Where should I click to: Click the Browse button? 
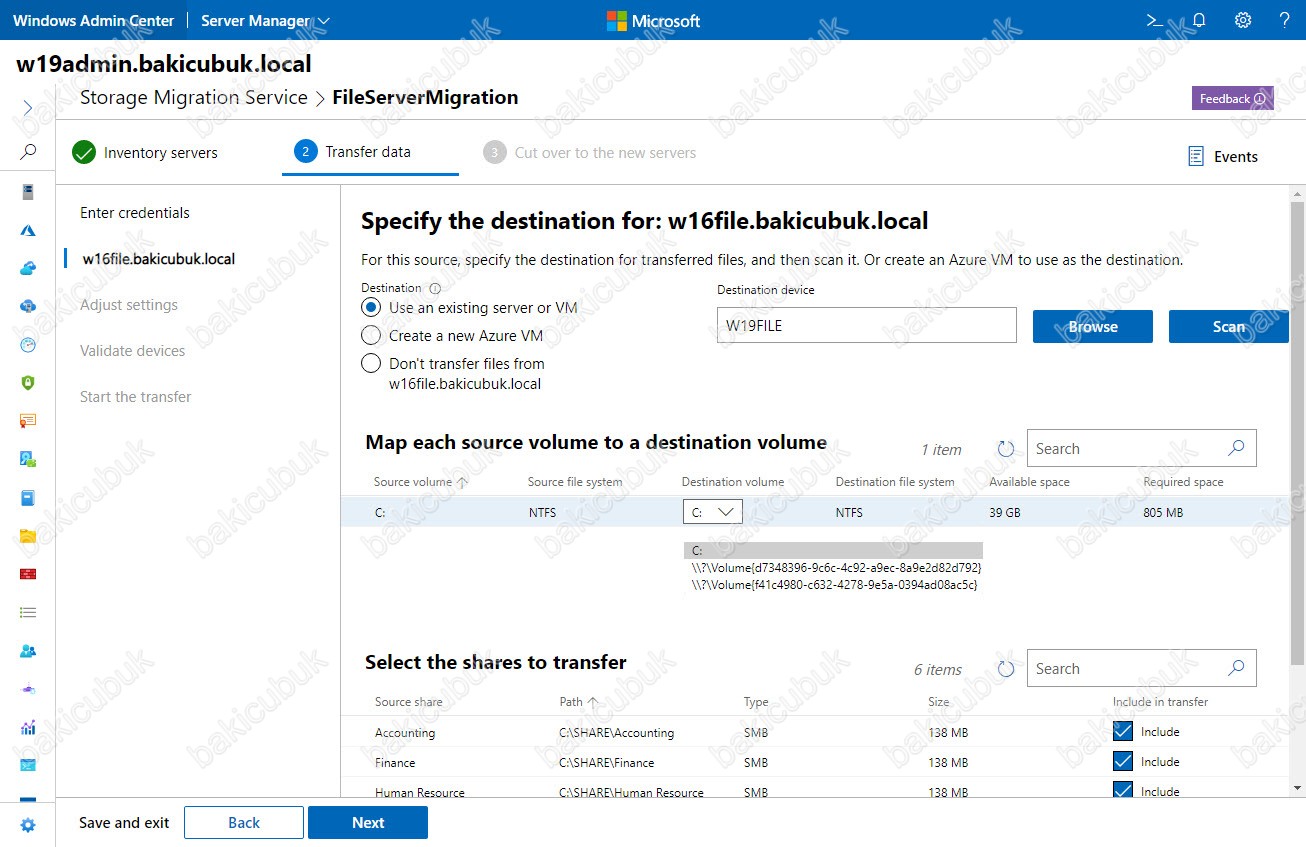point(1093,326)
